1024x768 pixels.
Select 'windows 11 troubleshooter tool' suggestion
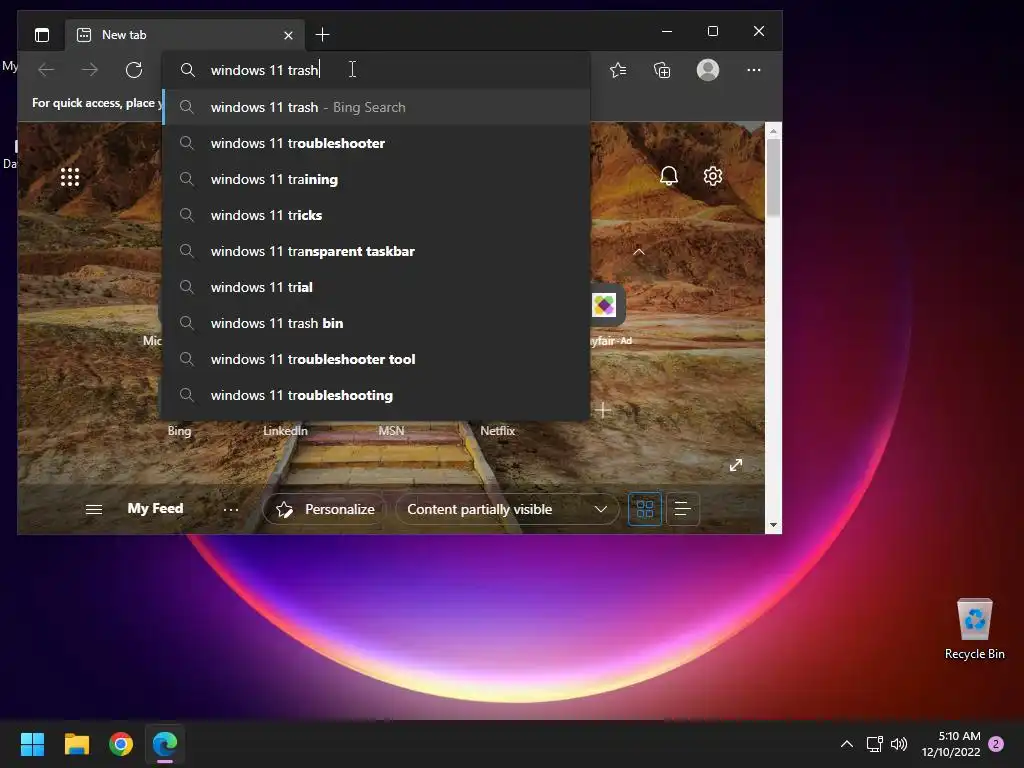click(376, 359)
